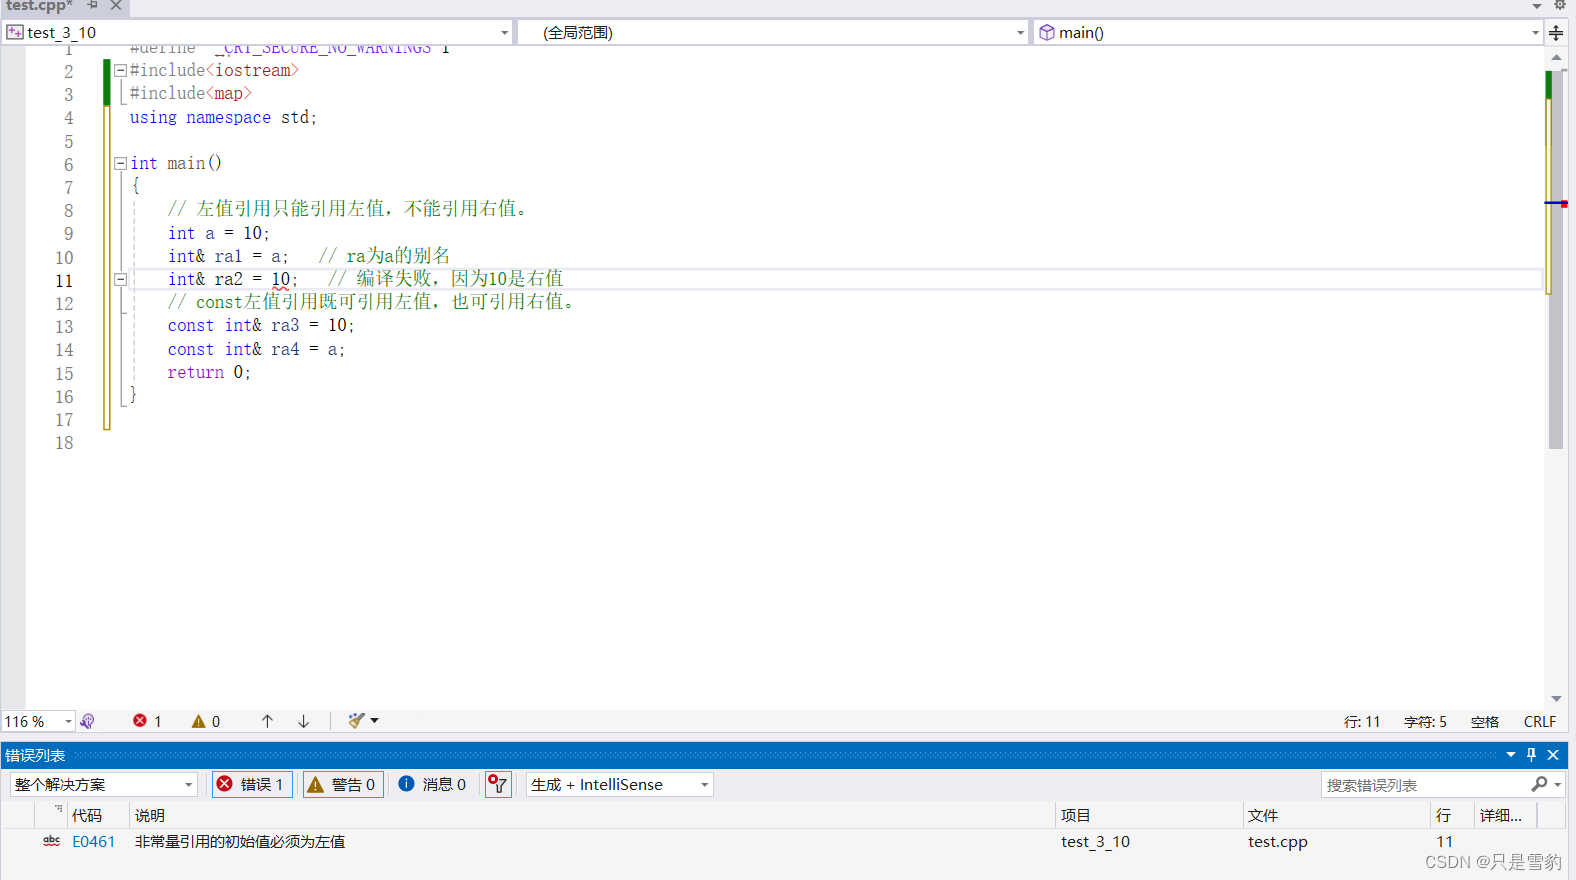1576x880 pixels.
Task: Click the grouping icon left of 代码 header
Action: [58, 808]
